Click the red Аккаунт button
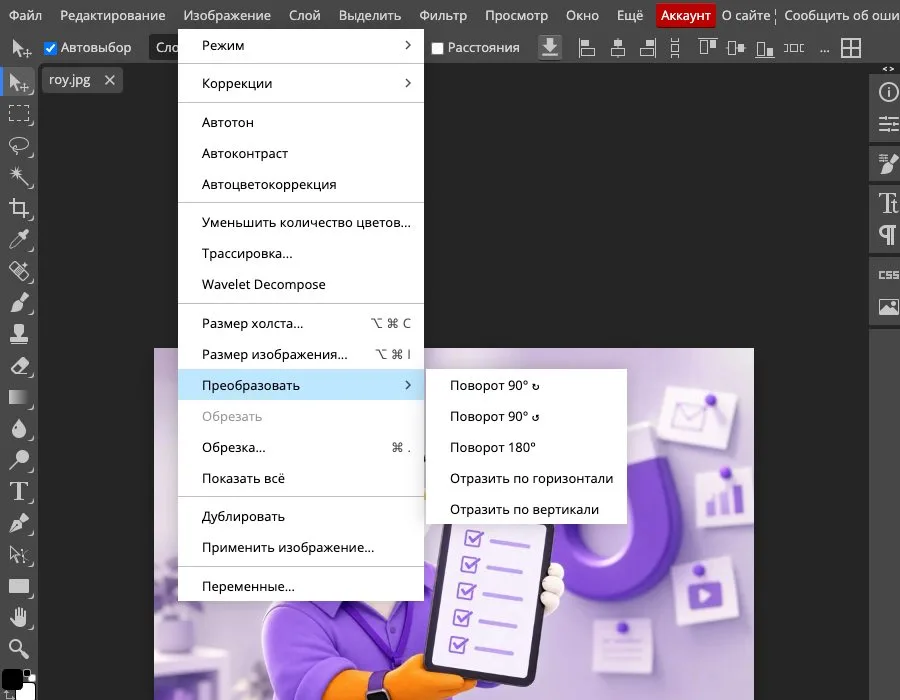Image resolution: width=900 pixels, height=700 pixels. coord(685,15)
